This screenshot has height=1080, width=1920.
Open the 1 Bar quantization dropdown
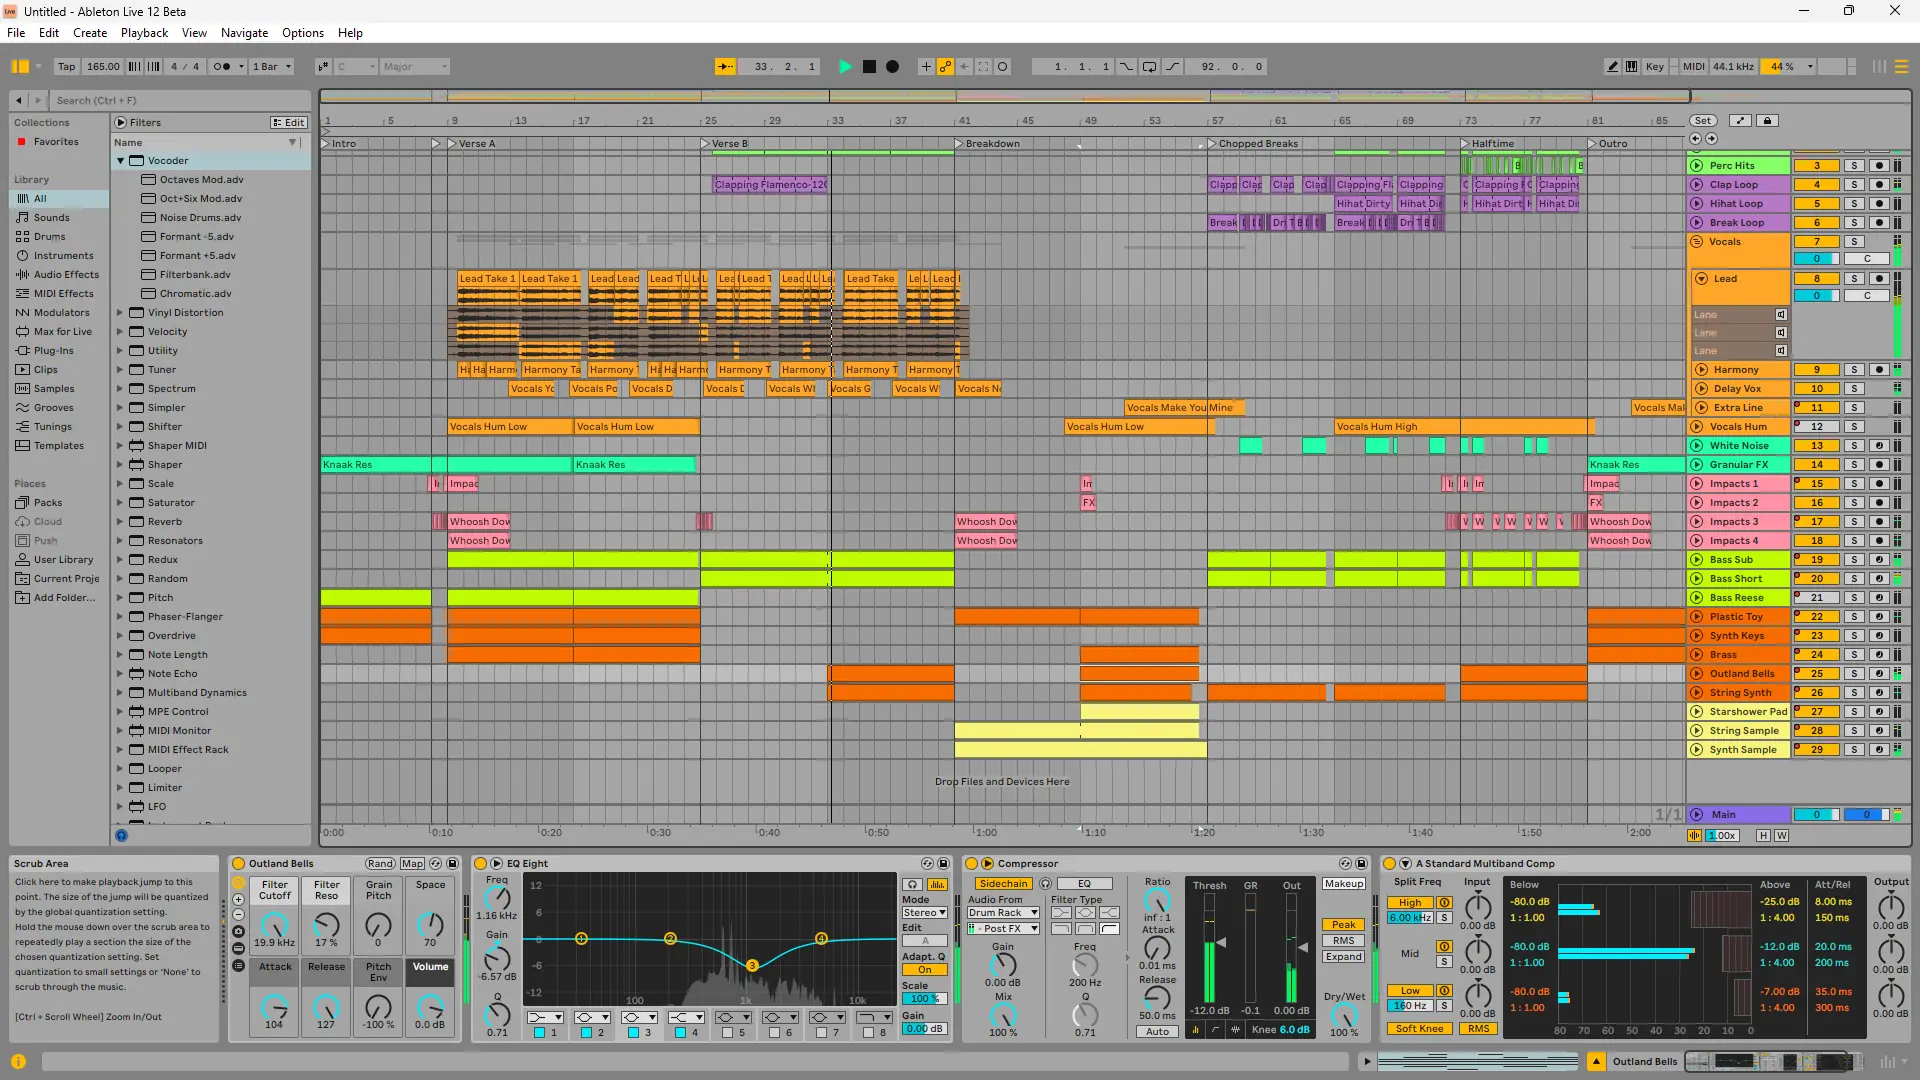[x=272, y=67]
